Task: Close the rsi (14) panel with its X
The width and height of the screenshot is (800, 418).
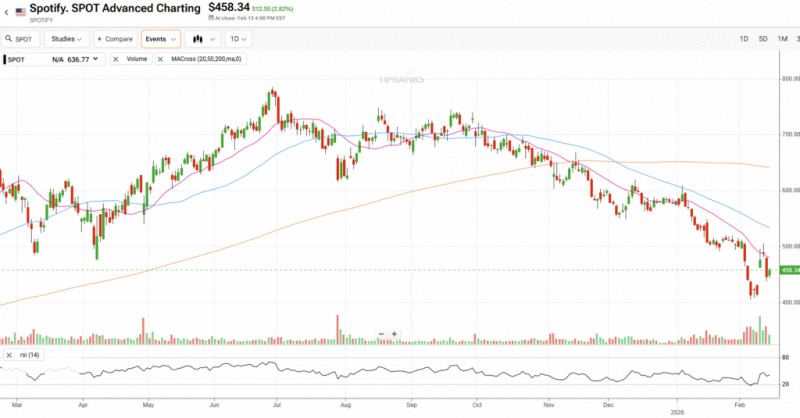Action: click(x=7, y=355)
